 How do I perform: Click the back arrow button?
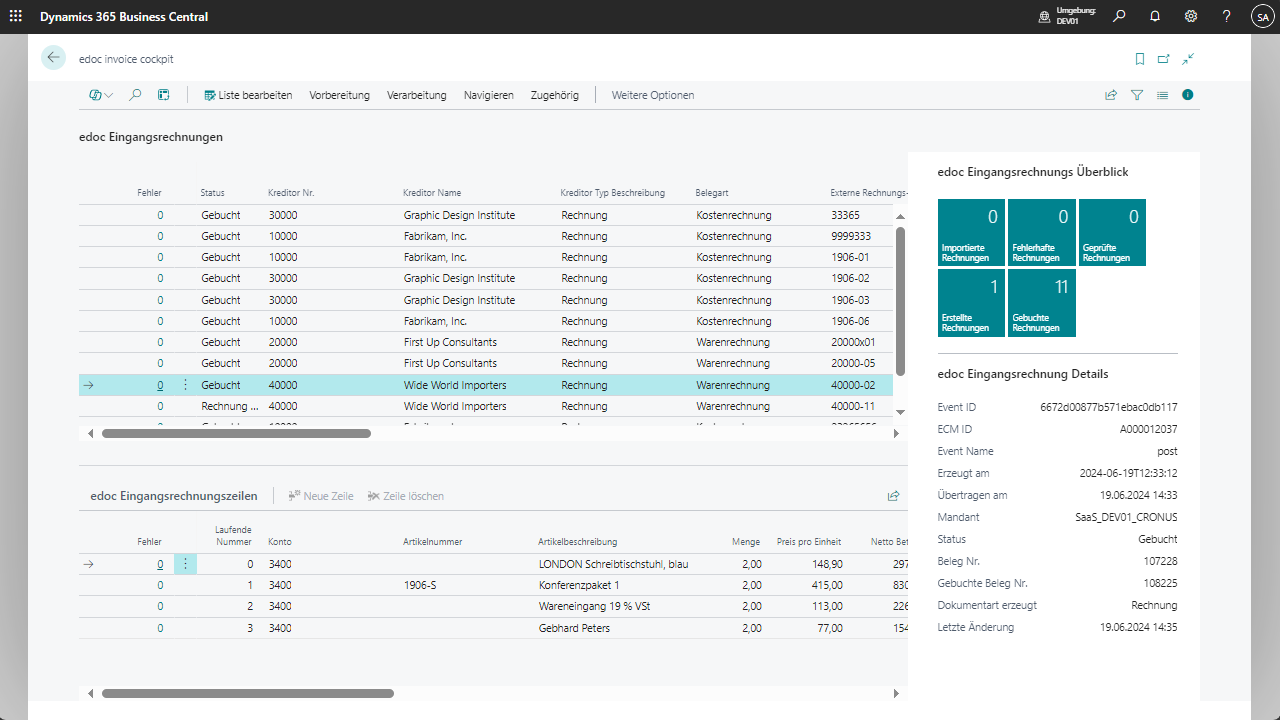coord(53,58)
